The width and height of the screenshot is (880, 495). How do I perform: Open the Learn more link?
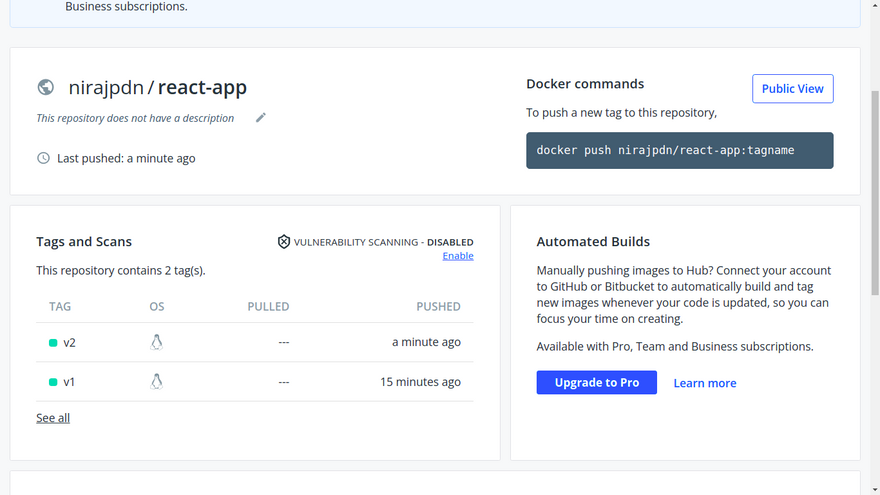pyautogui.click(x=704, y=383)
